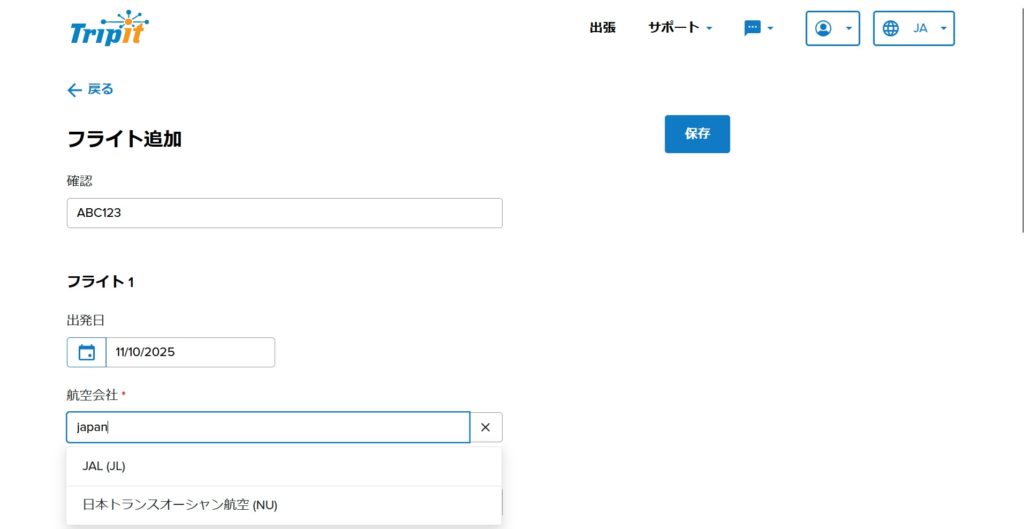Open the 出張 navigation item
The image size is (1024, 529).
[x=602, y=28]
